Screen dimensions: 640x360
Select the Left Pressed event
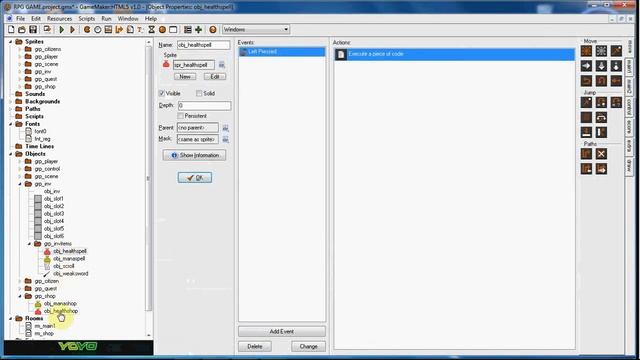point(282,52)
